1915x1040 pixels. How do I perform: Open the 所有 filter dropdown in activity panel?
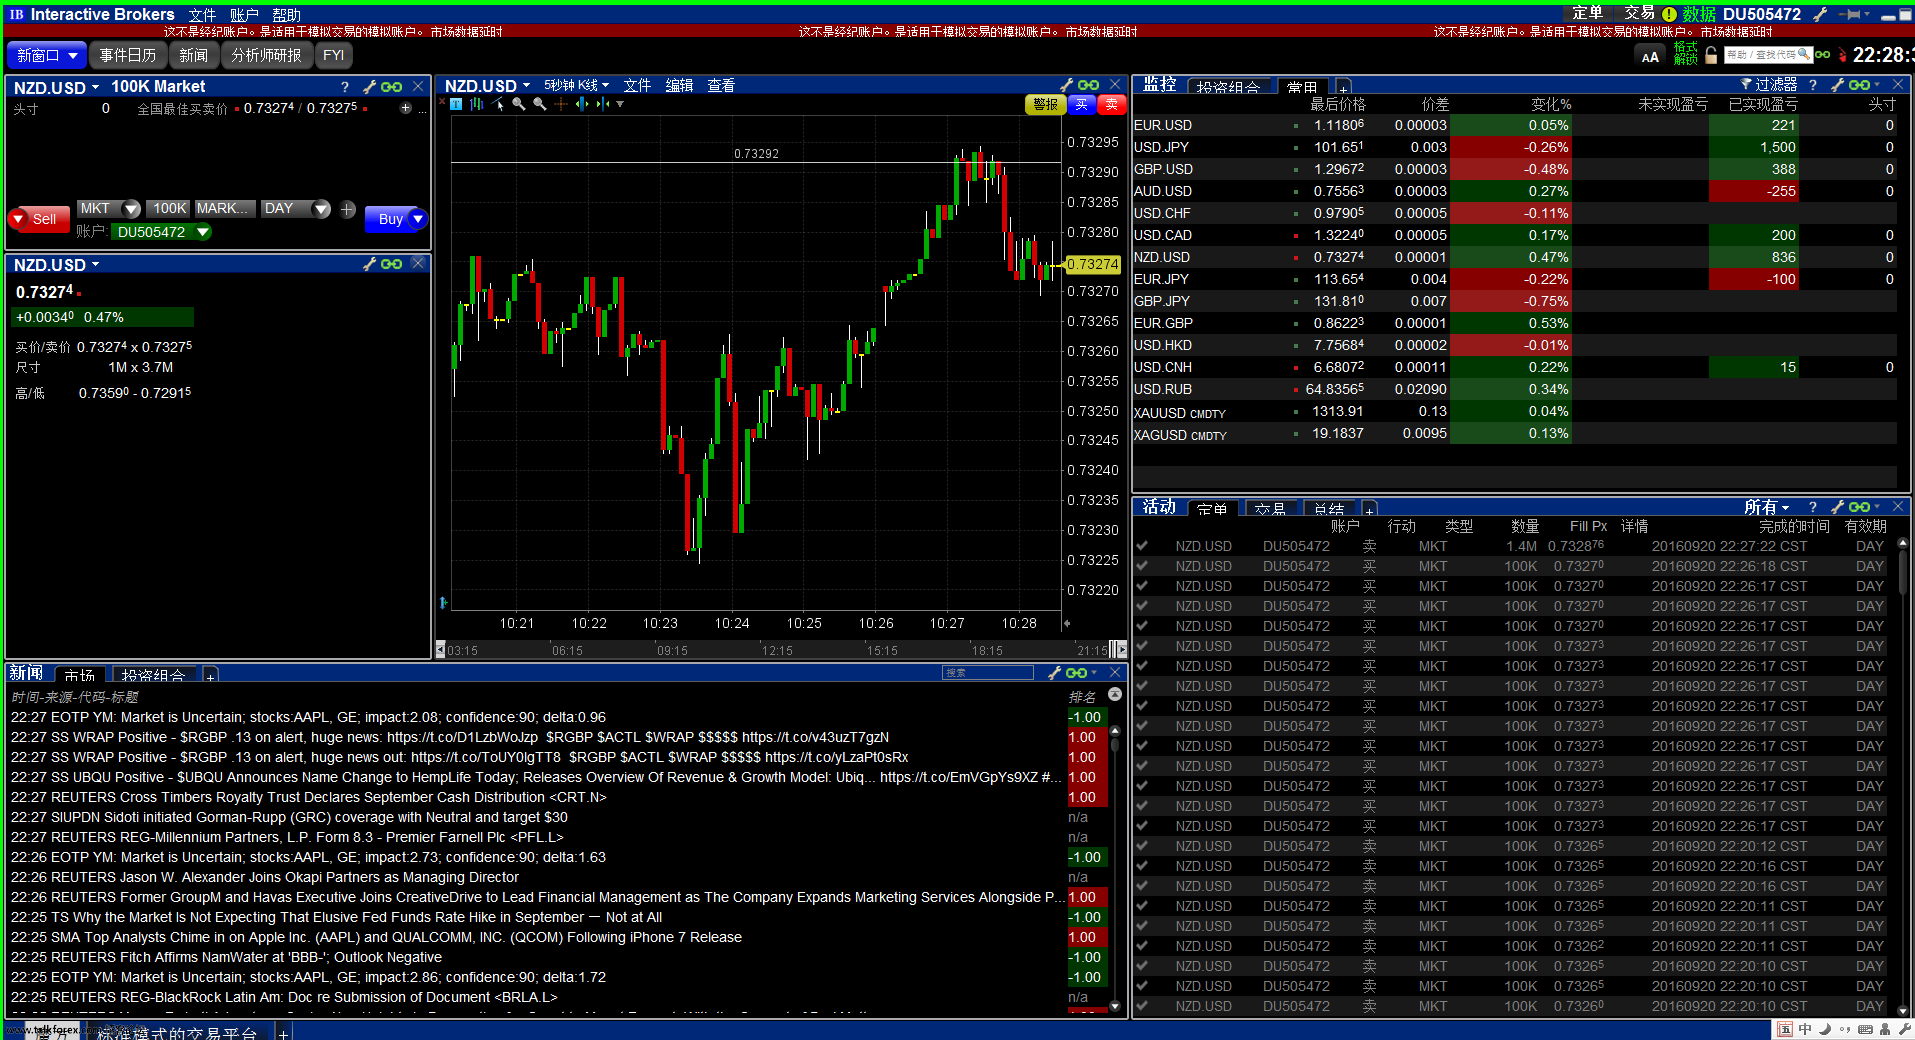pyautogui.click(x=1767, y=507)
